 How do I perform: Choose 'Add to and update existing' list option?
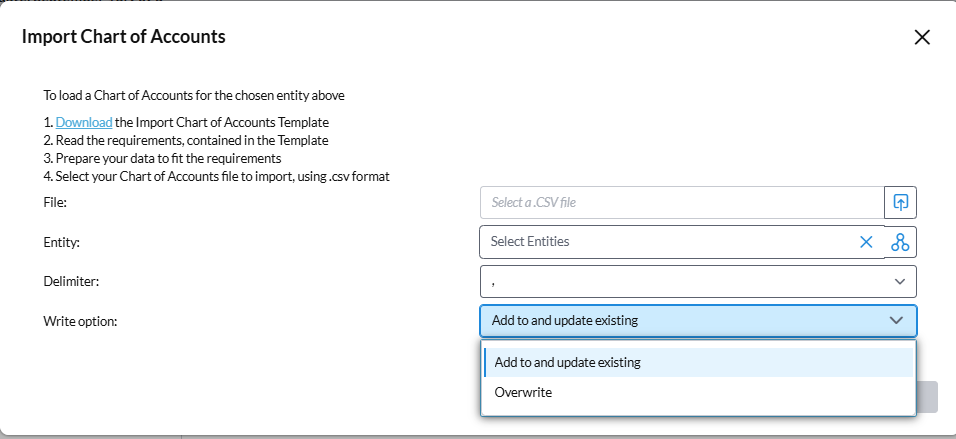pyautogui.click(x=568, y=362)
